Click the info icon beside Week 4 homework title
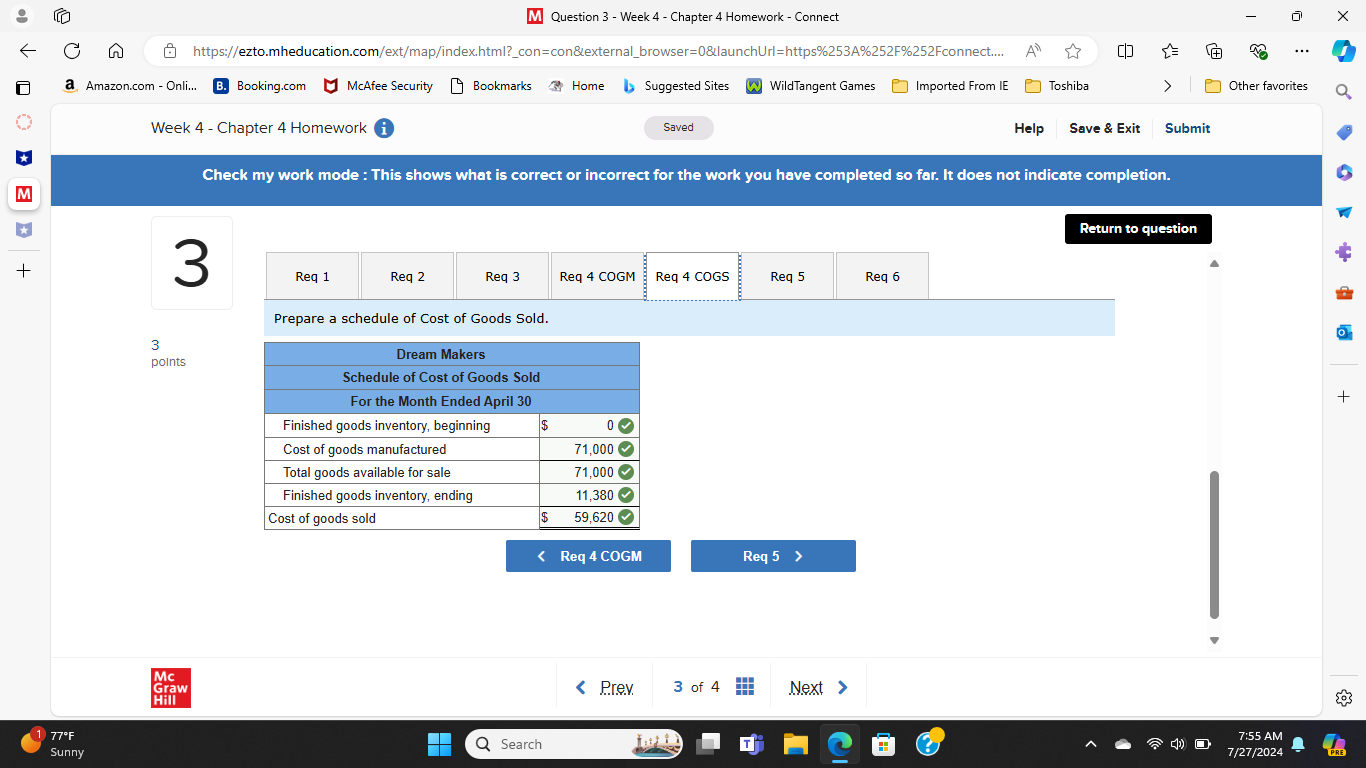Viewport: 1366px width, 768px height. (383, 128)
